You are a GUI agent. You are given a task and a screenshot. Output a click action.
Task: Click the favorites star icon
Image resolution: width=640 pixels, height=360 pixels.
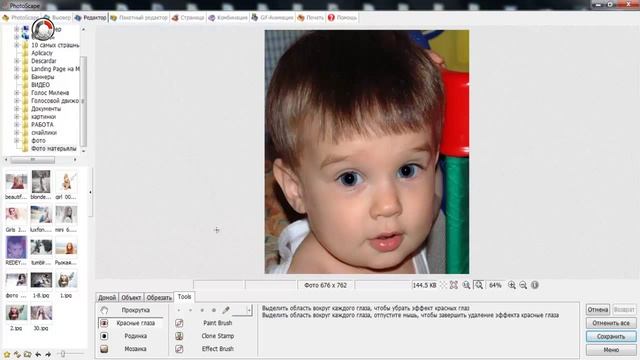[x=7, y=354]
